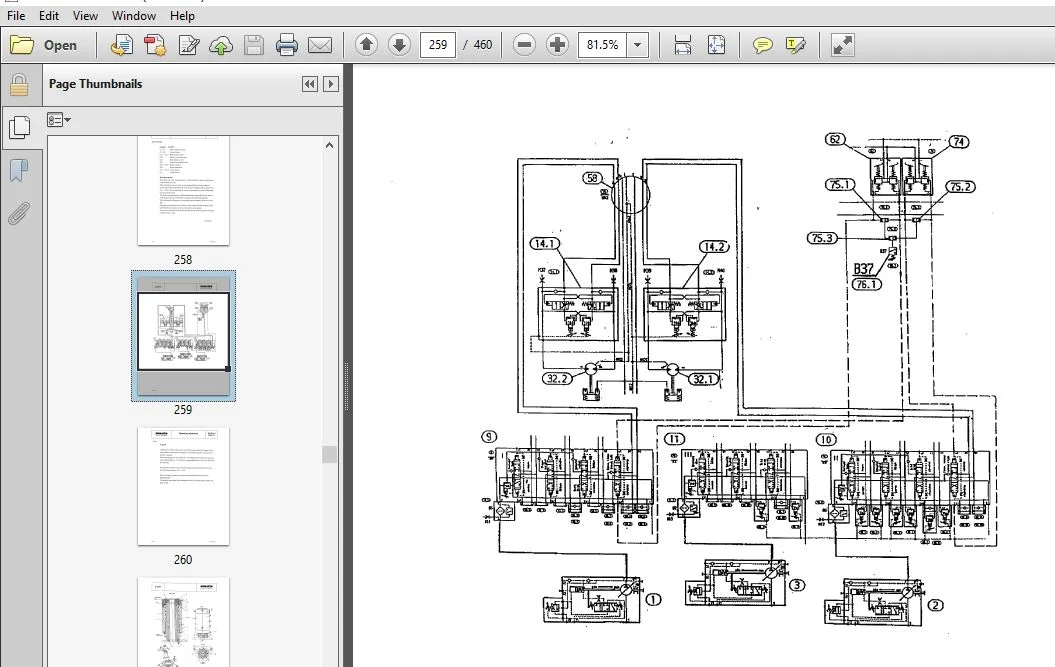Click the security padlock icon
1055x667 pixels.
(x=19, y=85)
